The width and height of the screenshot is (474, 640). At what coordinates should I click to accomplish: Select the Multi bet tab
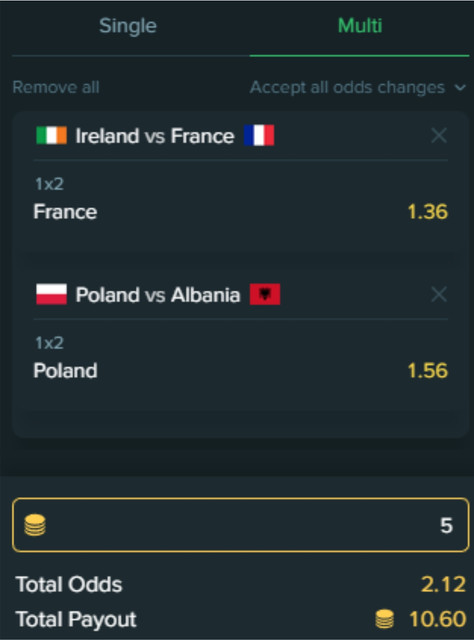360,26
